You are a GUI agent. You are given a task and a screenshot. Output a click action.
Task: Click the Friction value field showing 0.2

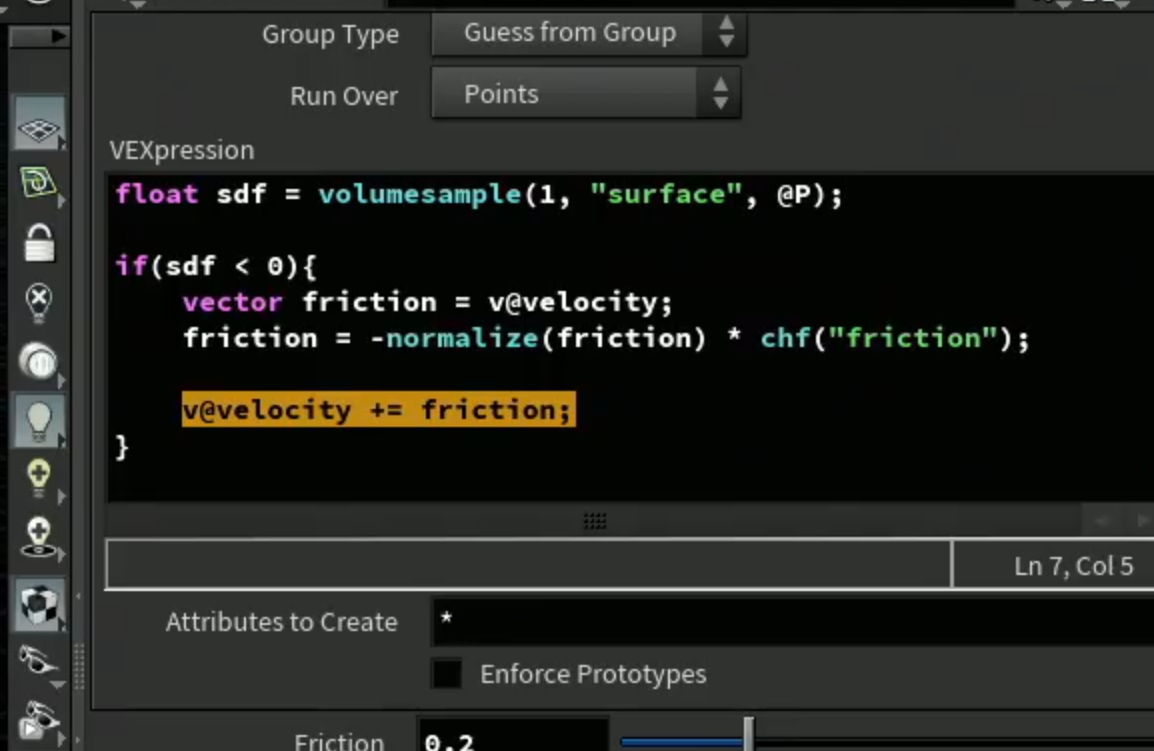(x=514, y=736)
